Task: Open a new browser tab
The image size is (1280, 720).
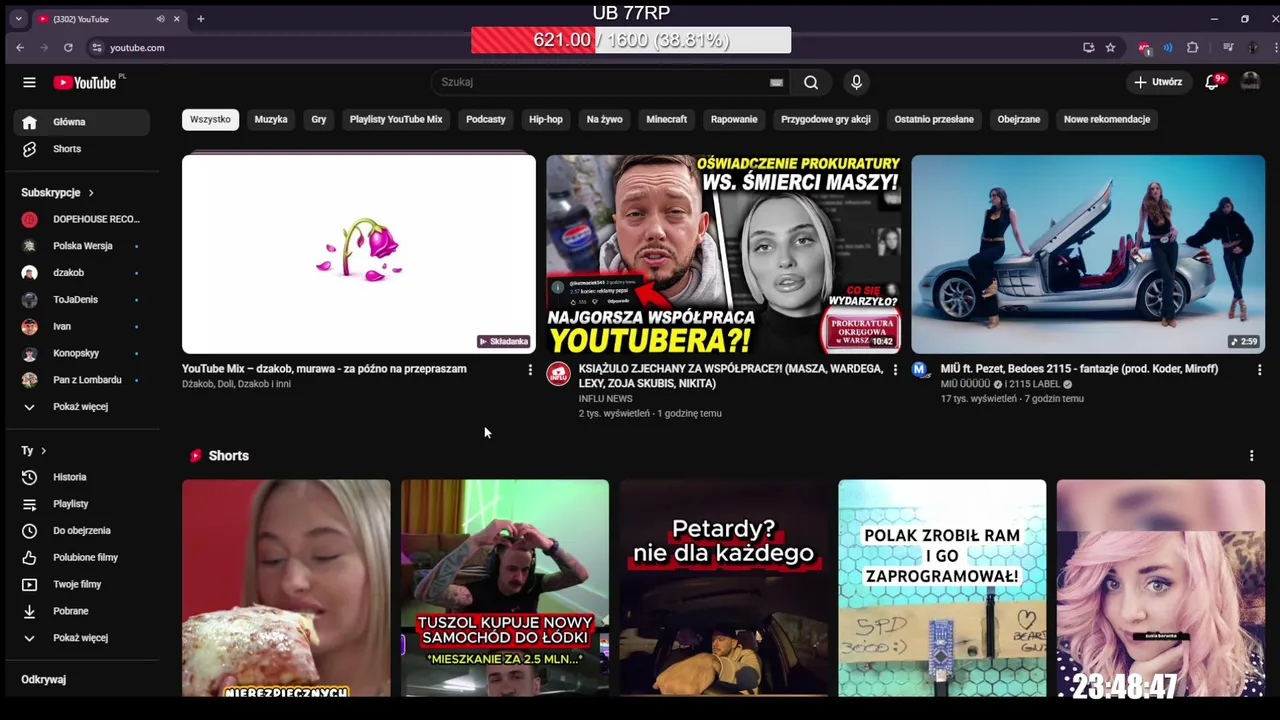Action: pos(200,19)
